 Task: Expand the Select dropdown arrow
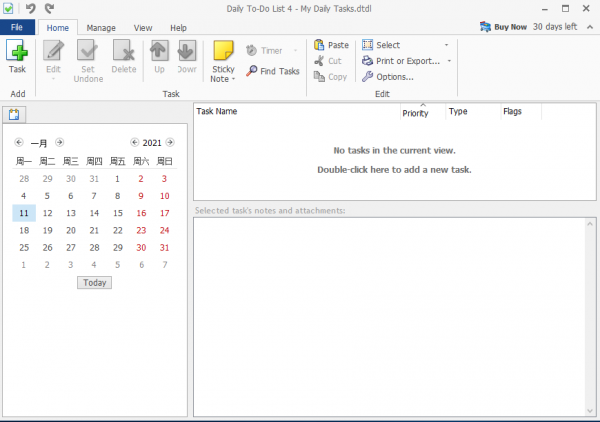point(446,45)
